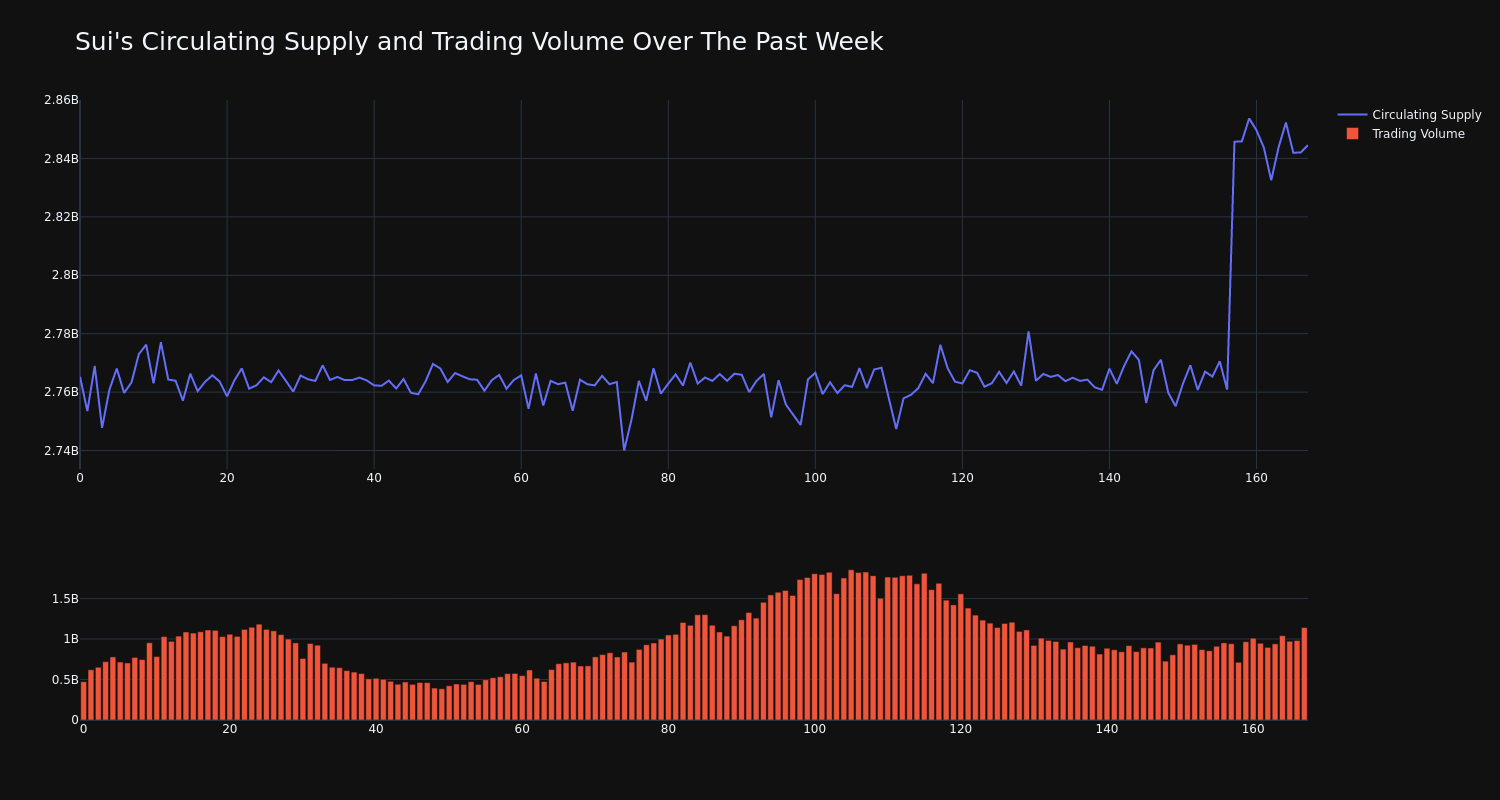Click the 2.82B y-axis label
Screen dimensions: 1500x800
[61, 217]
